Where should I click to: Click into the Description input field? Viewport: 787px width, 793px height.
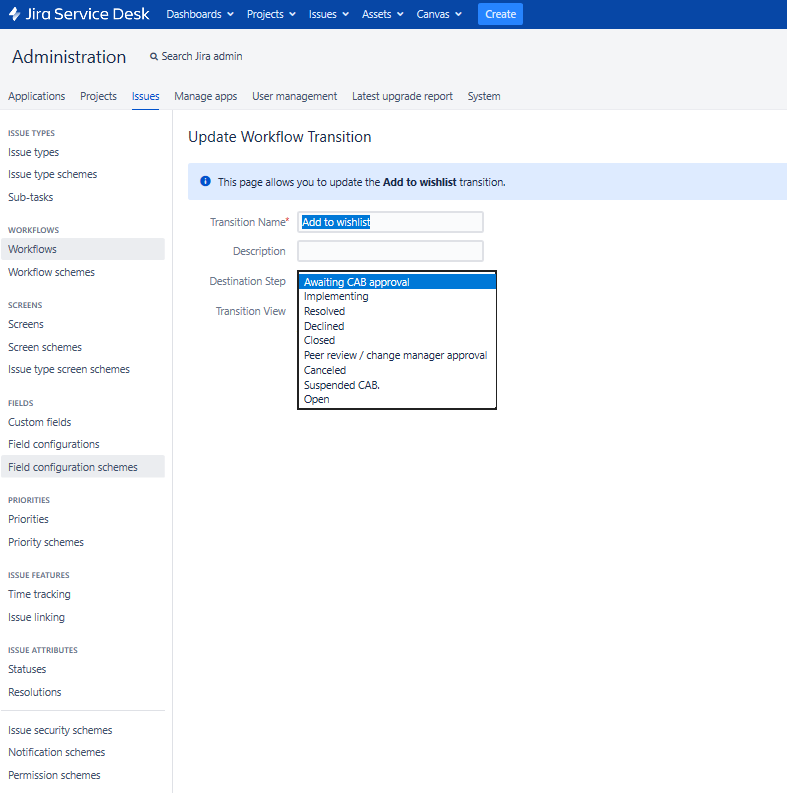coord(390,251)
